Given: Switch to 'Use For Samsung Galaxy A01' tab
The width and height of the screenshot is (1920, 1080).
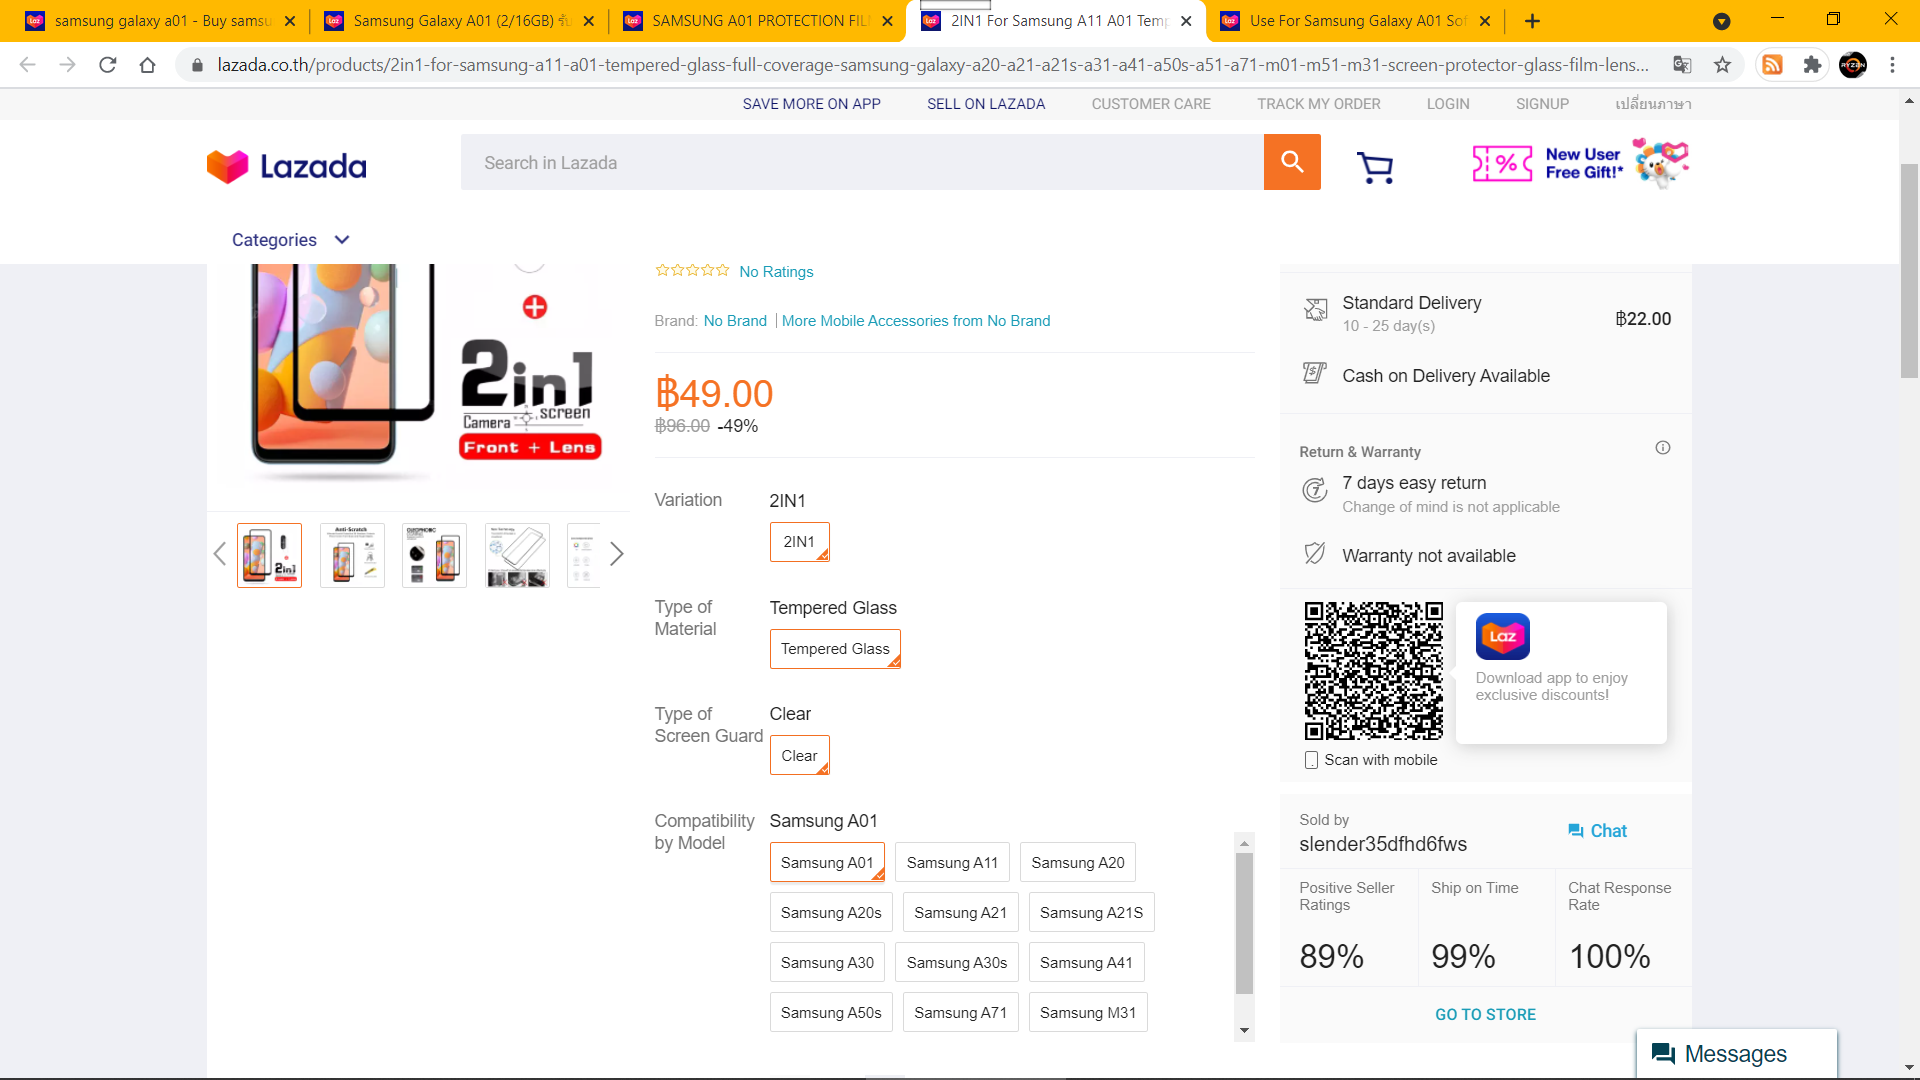Looking at the screenshot, I should (1355, 21).
